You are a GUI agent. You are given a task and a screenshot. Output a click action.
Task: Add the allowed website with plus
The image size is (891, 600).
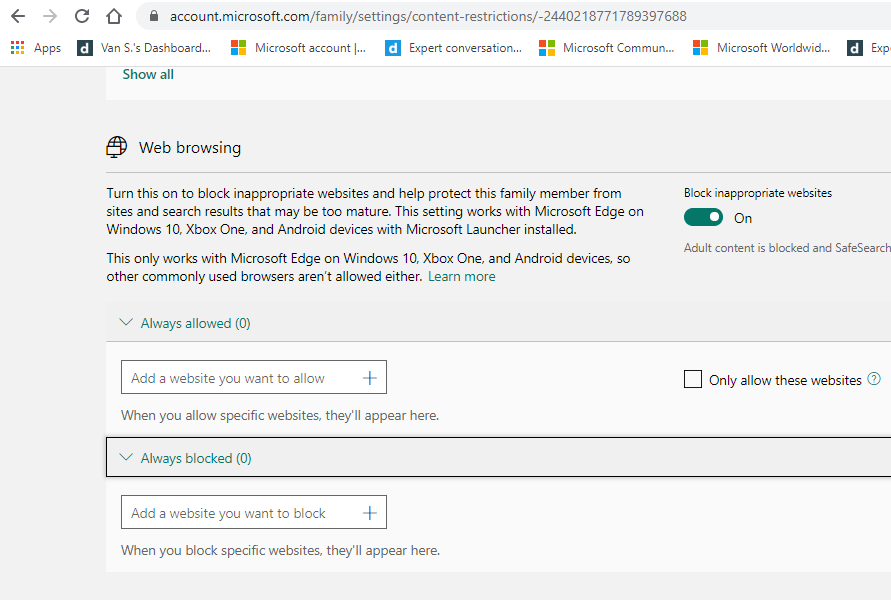(x=370, y=378)
